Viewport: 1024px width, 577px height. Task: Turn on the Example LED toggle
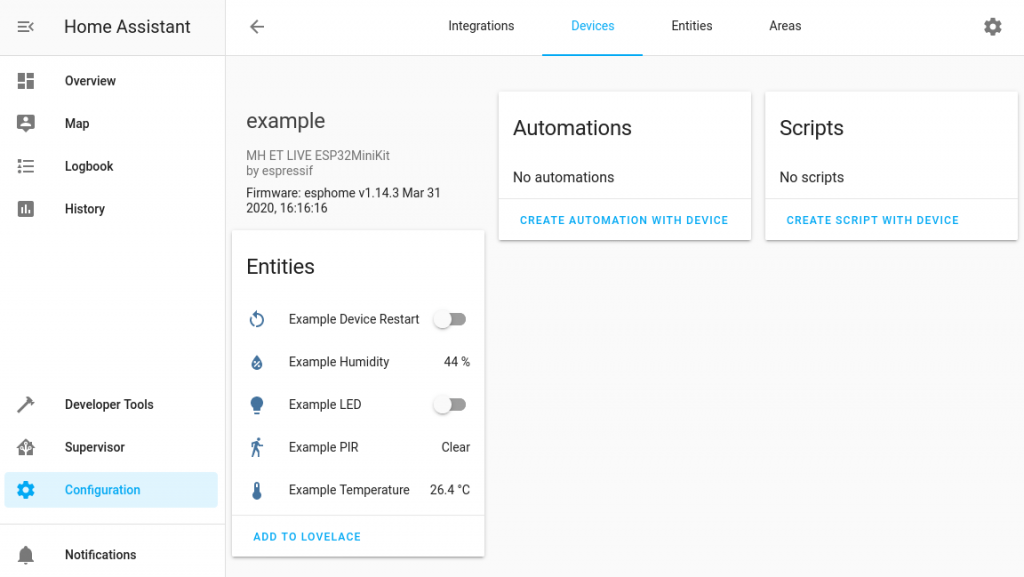pos(449,404)
